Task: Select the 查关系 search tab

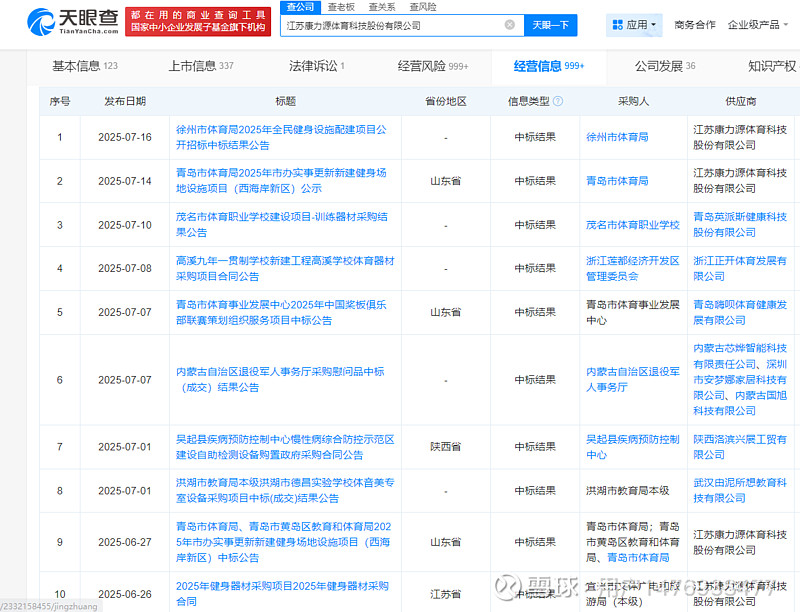Action: tap(382, 7)
